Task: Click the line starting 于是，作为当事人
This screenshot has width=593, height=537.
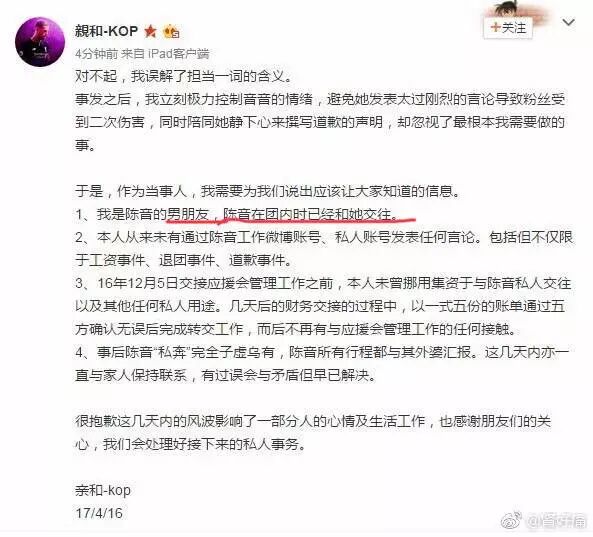Action: pyautogui.click(x=267, y=191)
